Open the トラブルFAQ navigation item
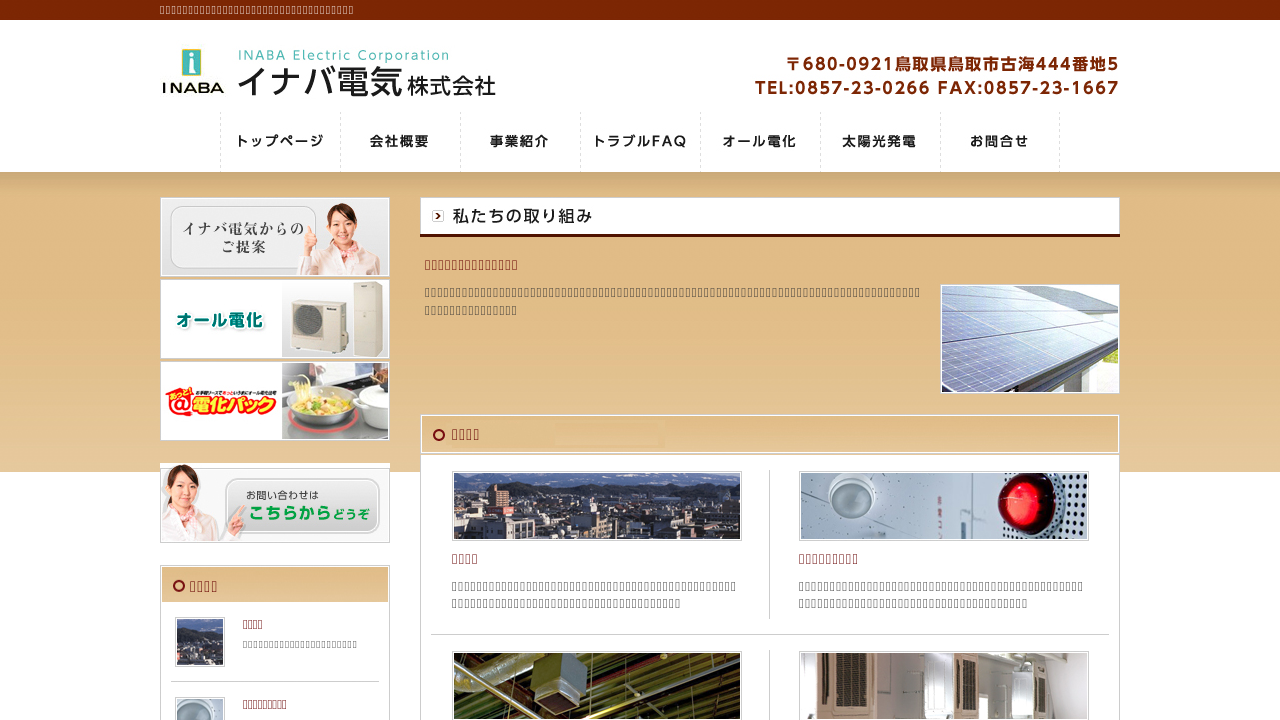1280x720 pixels. coord(640,141)
